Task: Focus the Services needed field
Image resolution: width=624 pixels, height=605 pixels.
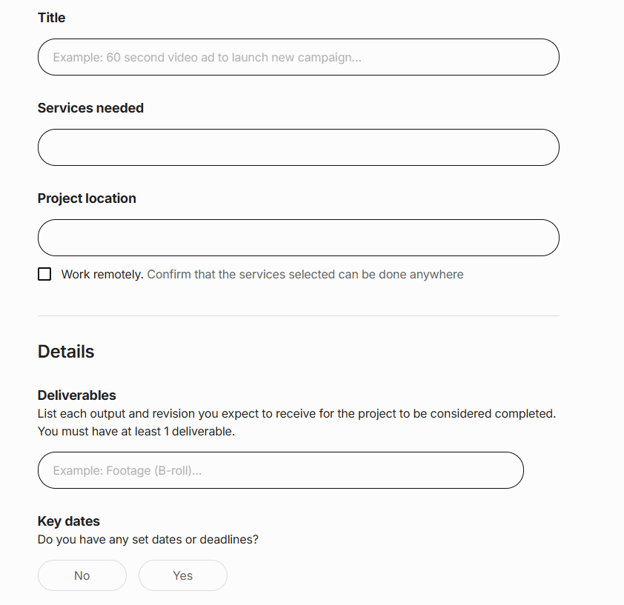Action: coord(298,147)
